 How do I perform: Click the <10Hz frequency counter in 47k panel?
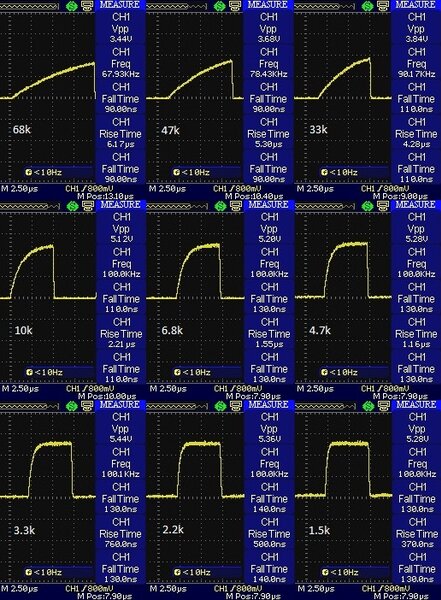[191, 172]
